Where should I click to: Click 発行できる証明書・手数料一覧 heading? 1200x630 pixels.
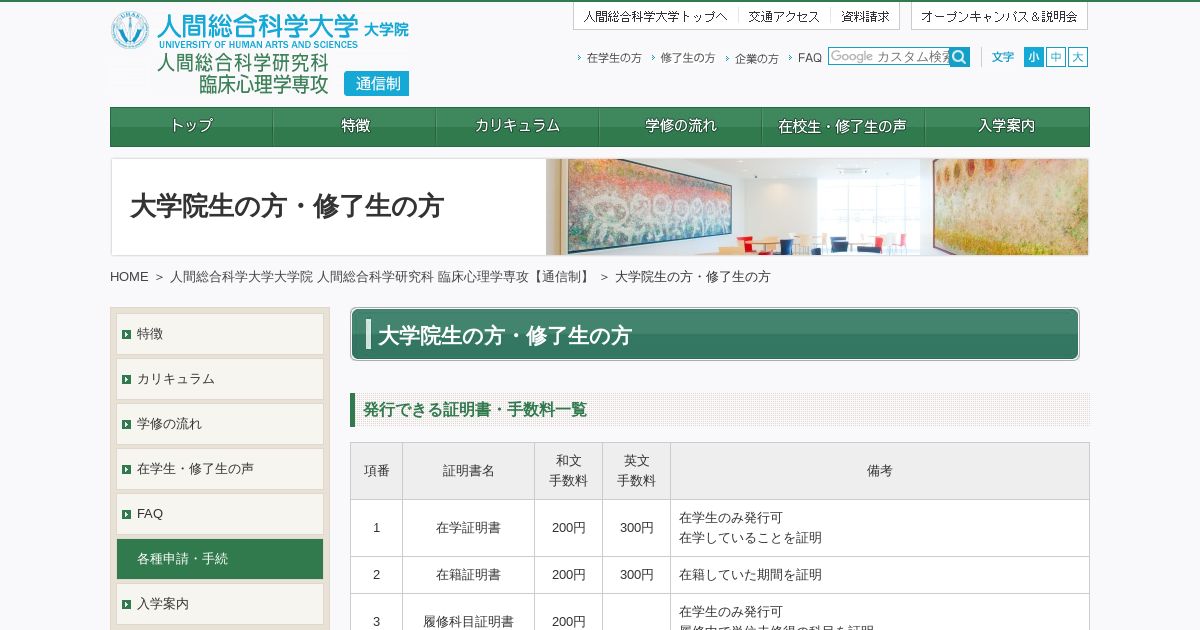coord(475,410)
